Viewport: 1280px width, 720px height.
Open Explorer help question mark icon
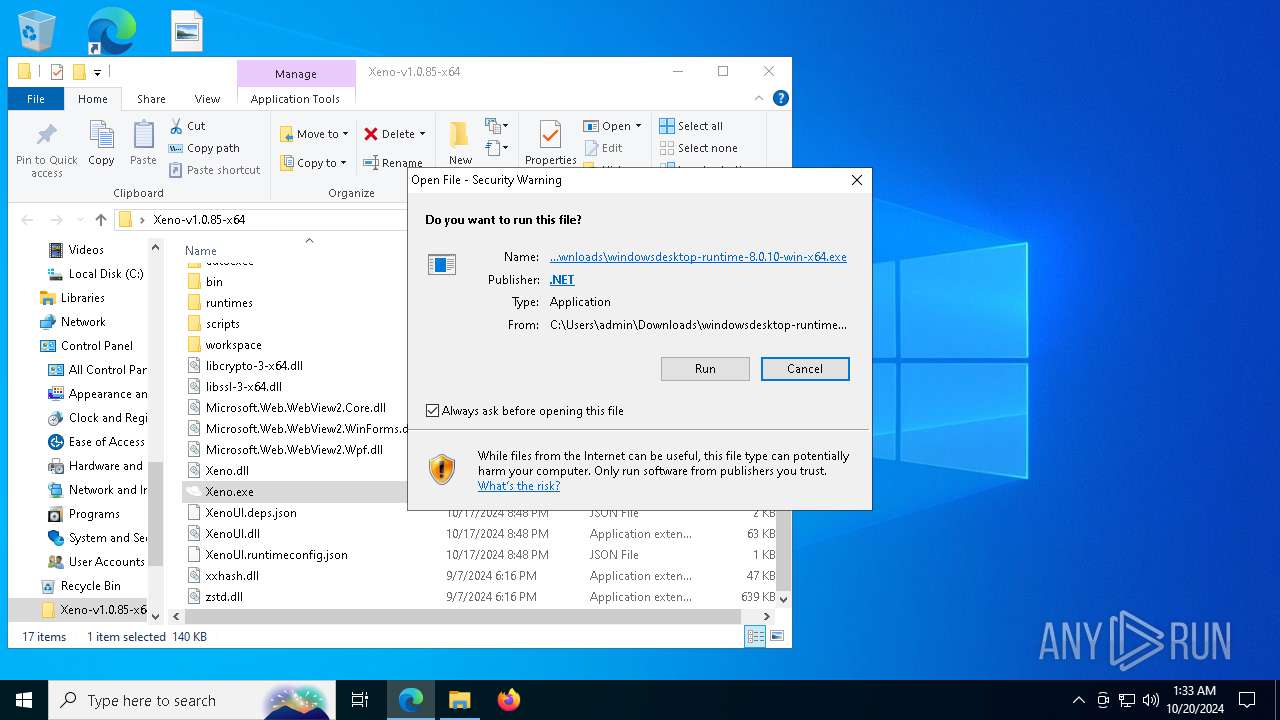[781, 98]
